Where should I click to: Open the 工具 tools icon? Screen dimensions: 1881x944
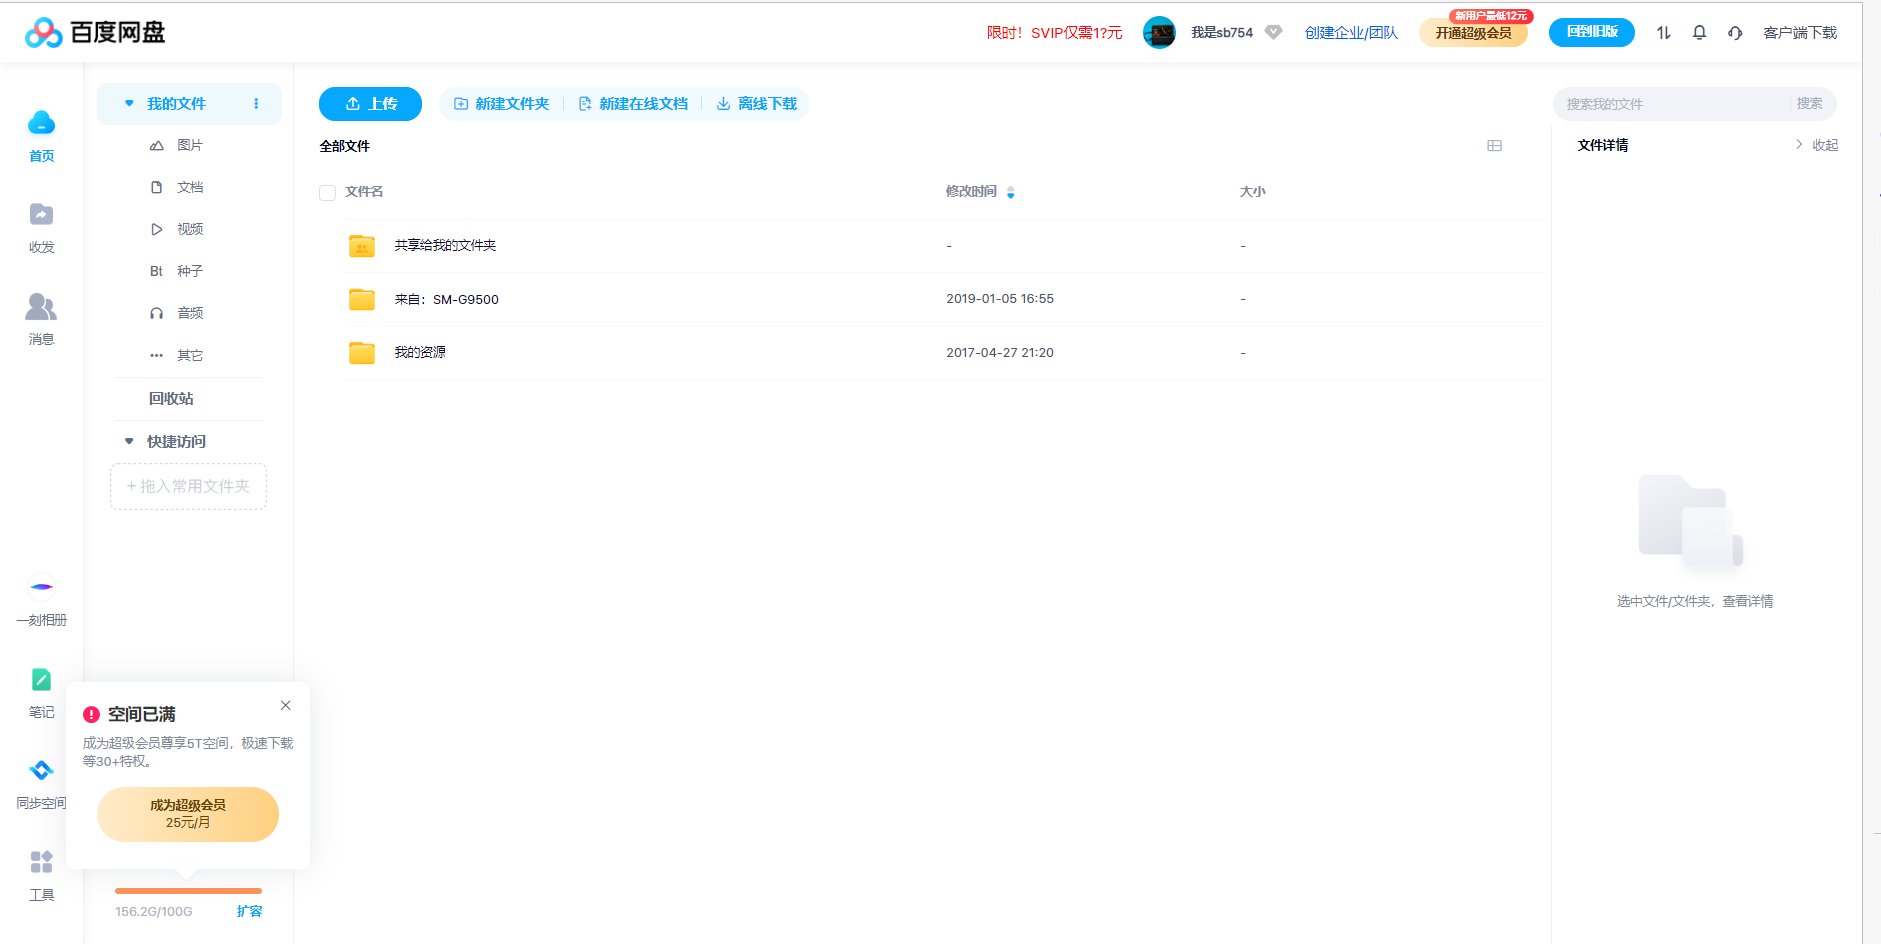[x=41, y=862]
